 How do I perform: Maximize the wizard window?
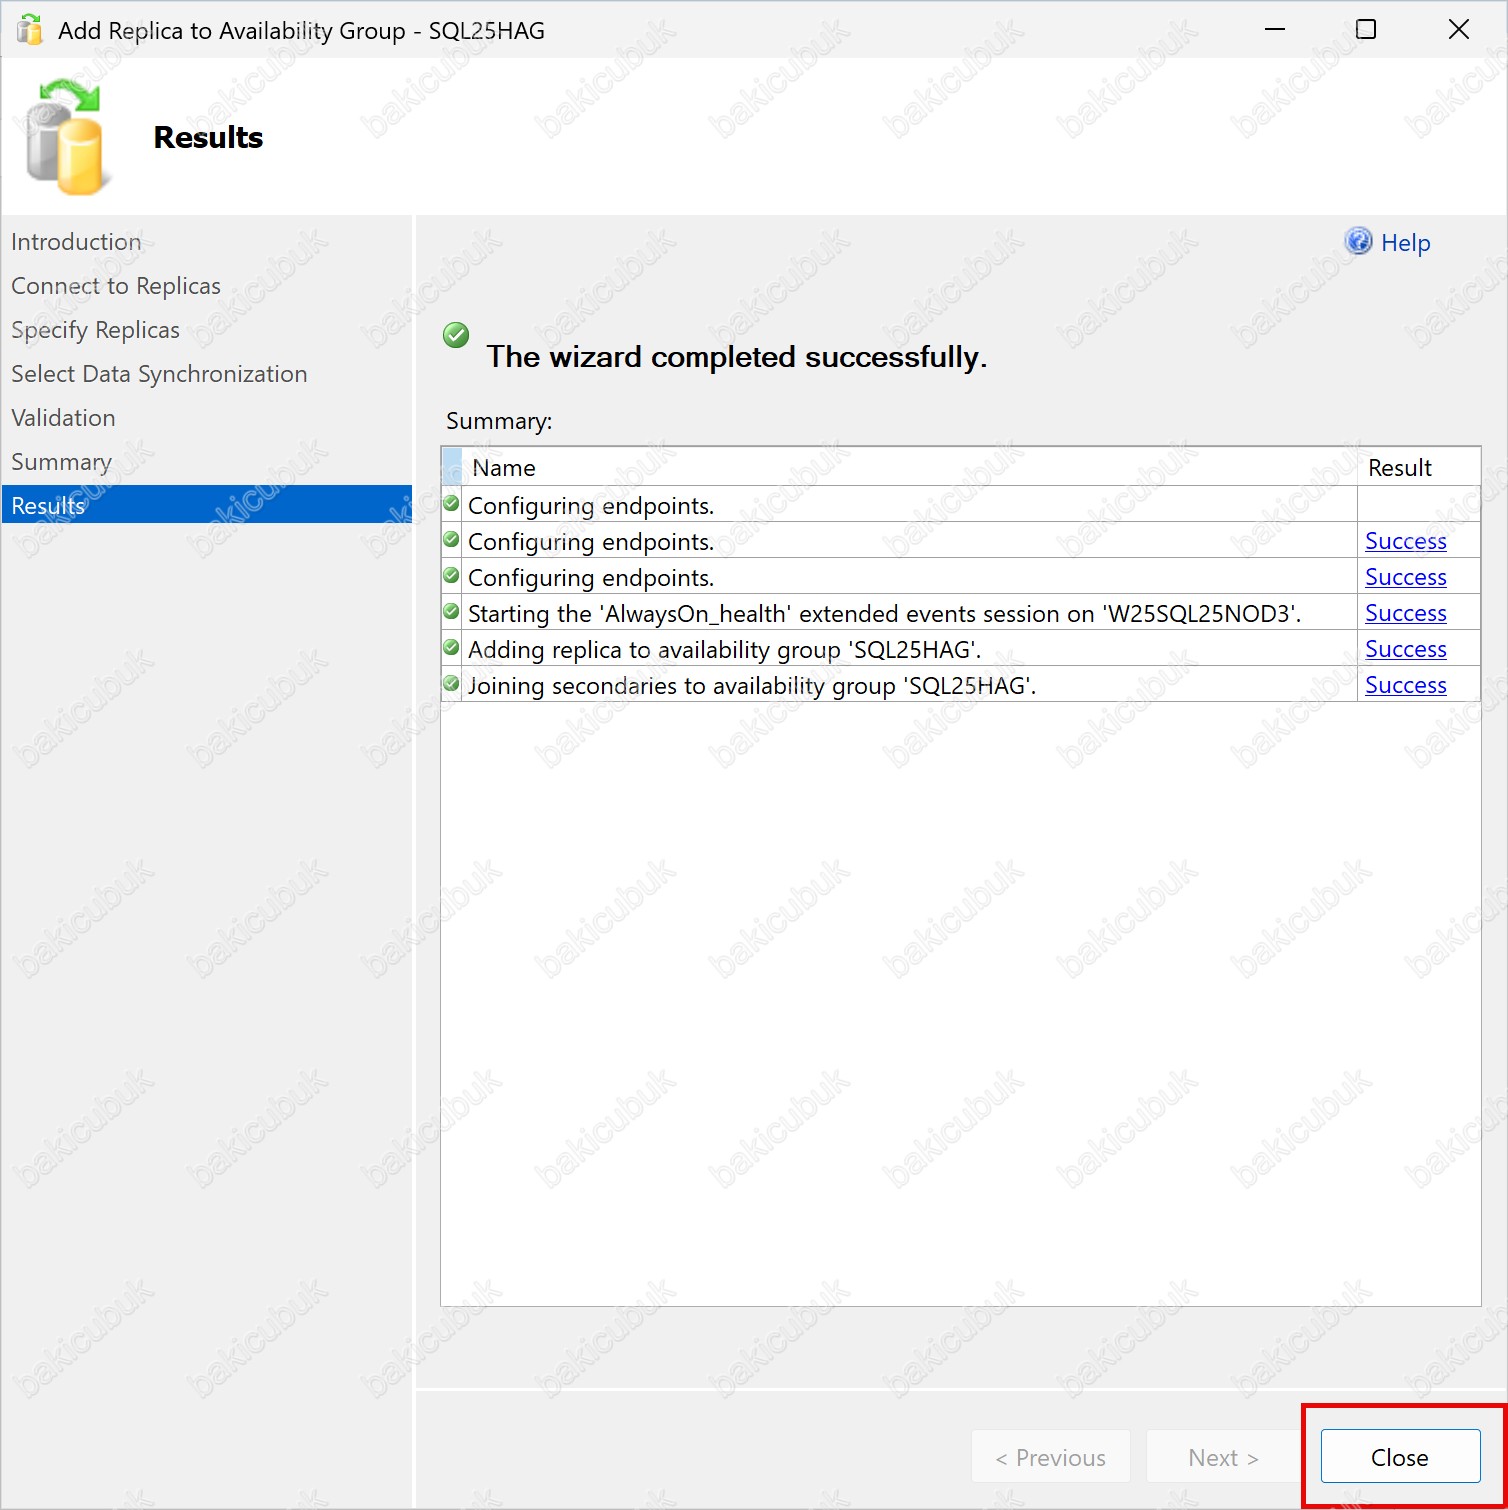pyautogui.click(x=1365, y=30)
